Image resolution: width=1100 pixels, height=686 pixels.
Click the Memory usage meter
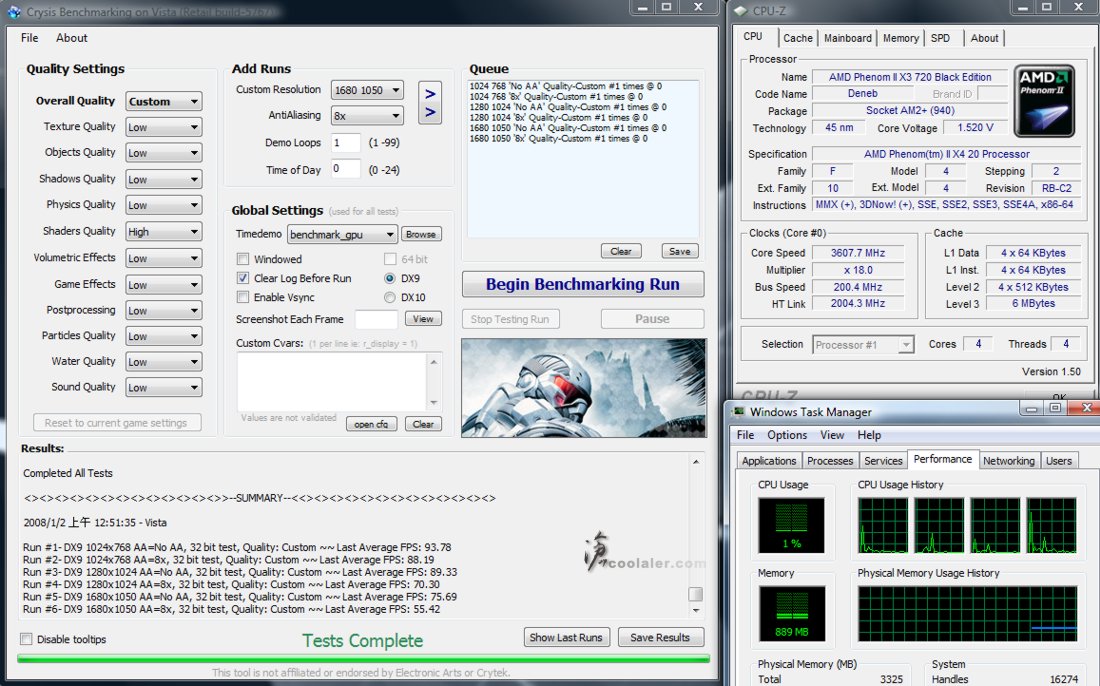click(791, 614)
